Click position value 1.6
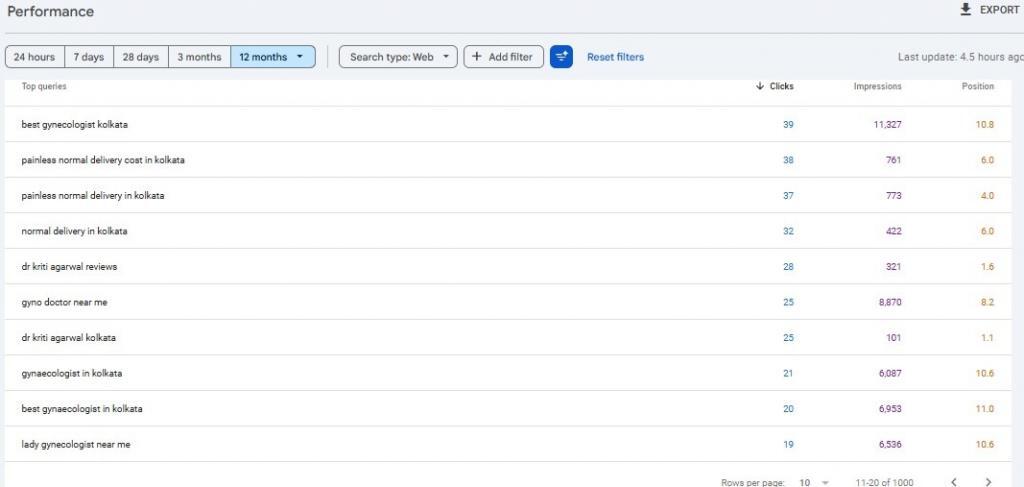 (x=987, y=266)
